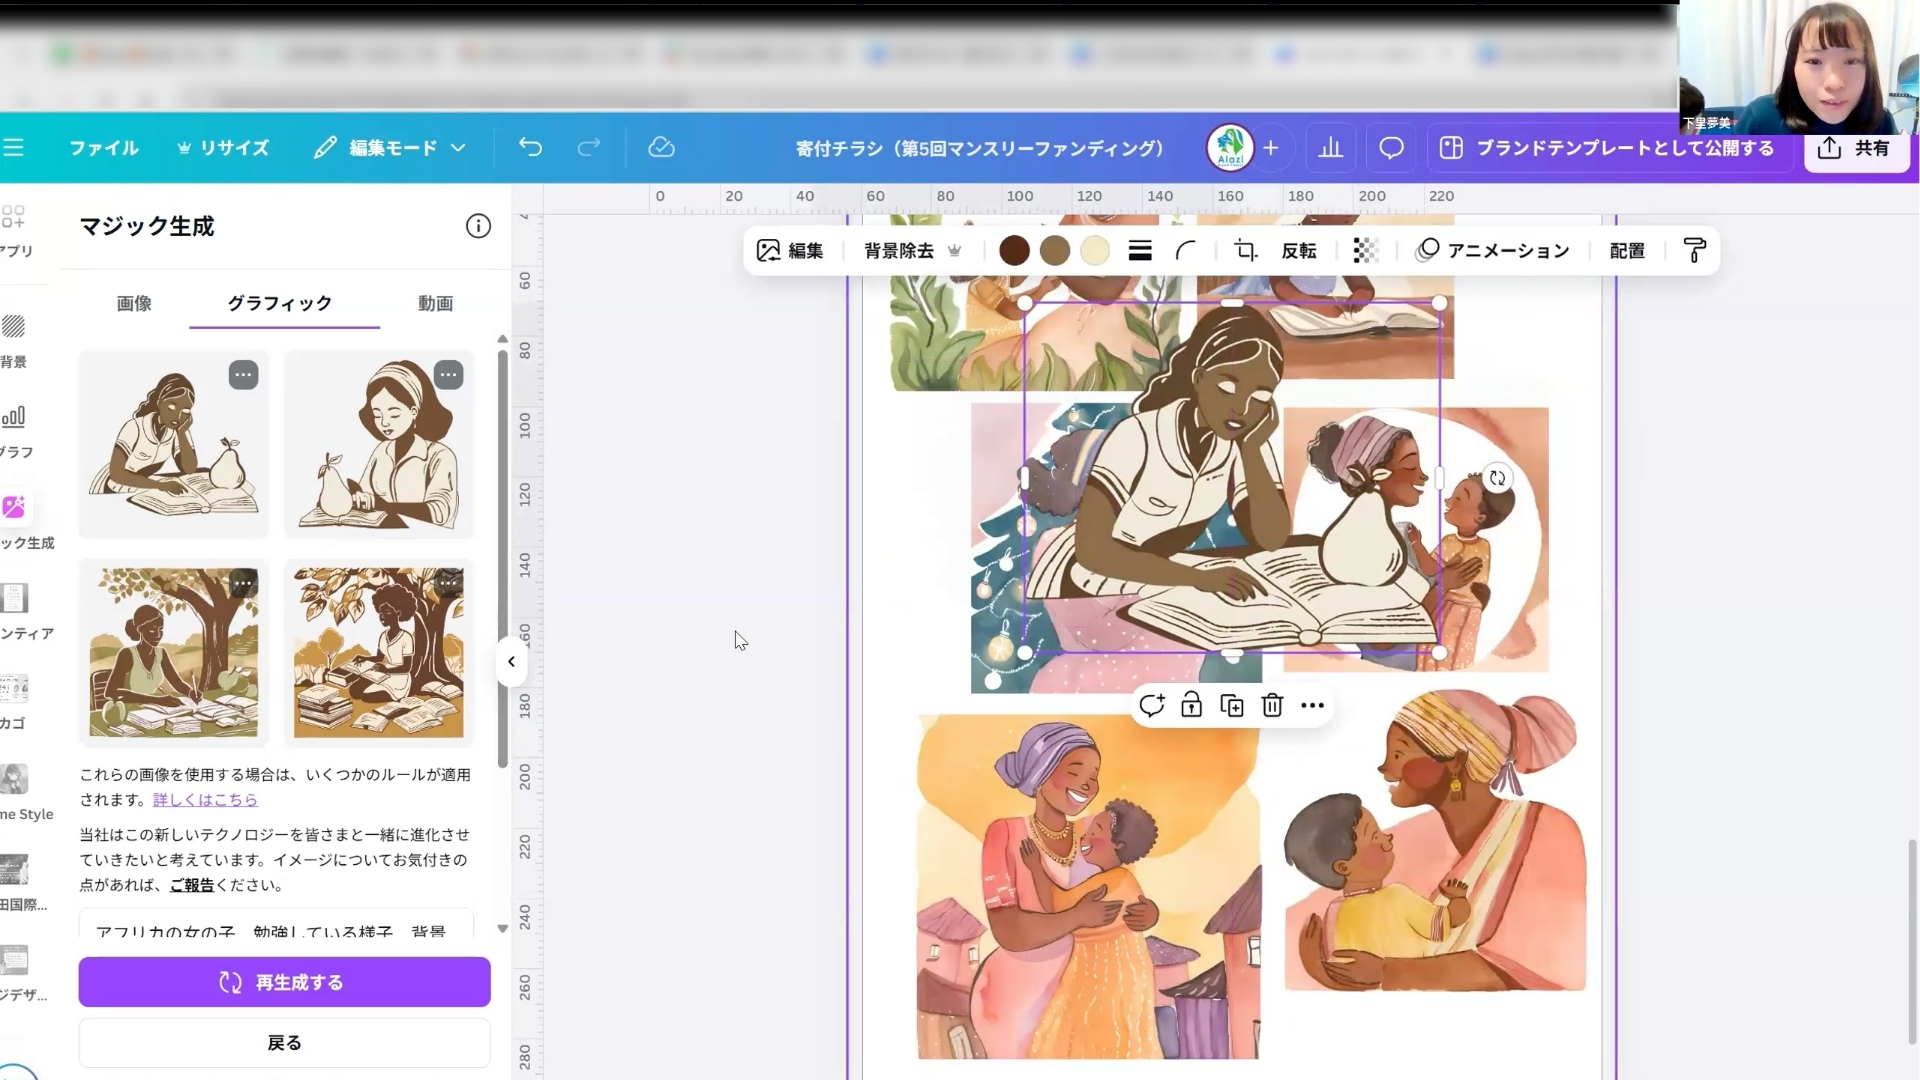Image resolution: width=1920 pixels, height=1080 pixels.
Task: Click the redo arrow
Action: pyautogui.click(x=589, y=148)
